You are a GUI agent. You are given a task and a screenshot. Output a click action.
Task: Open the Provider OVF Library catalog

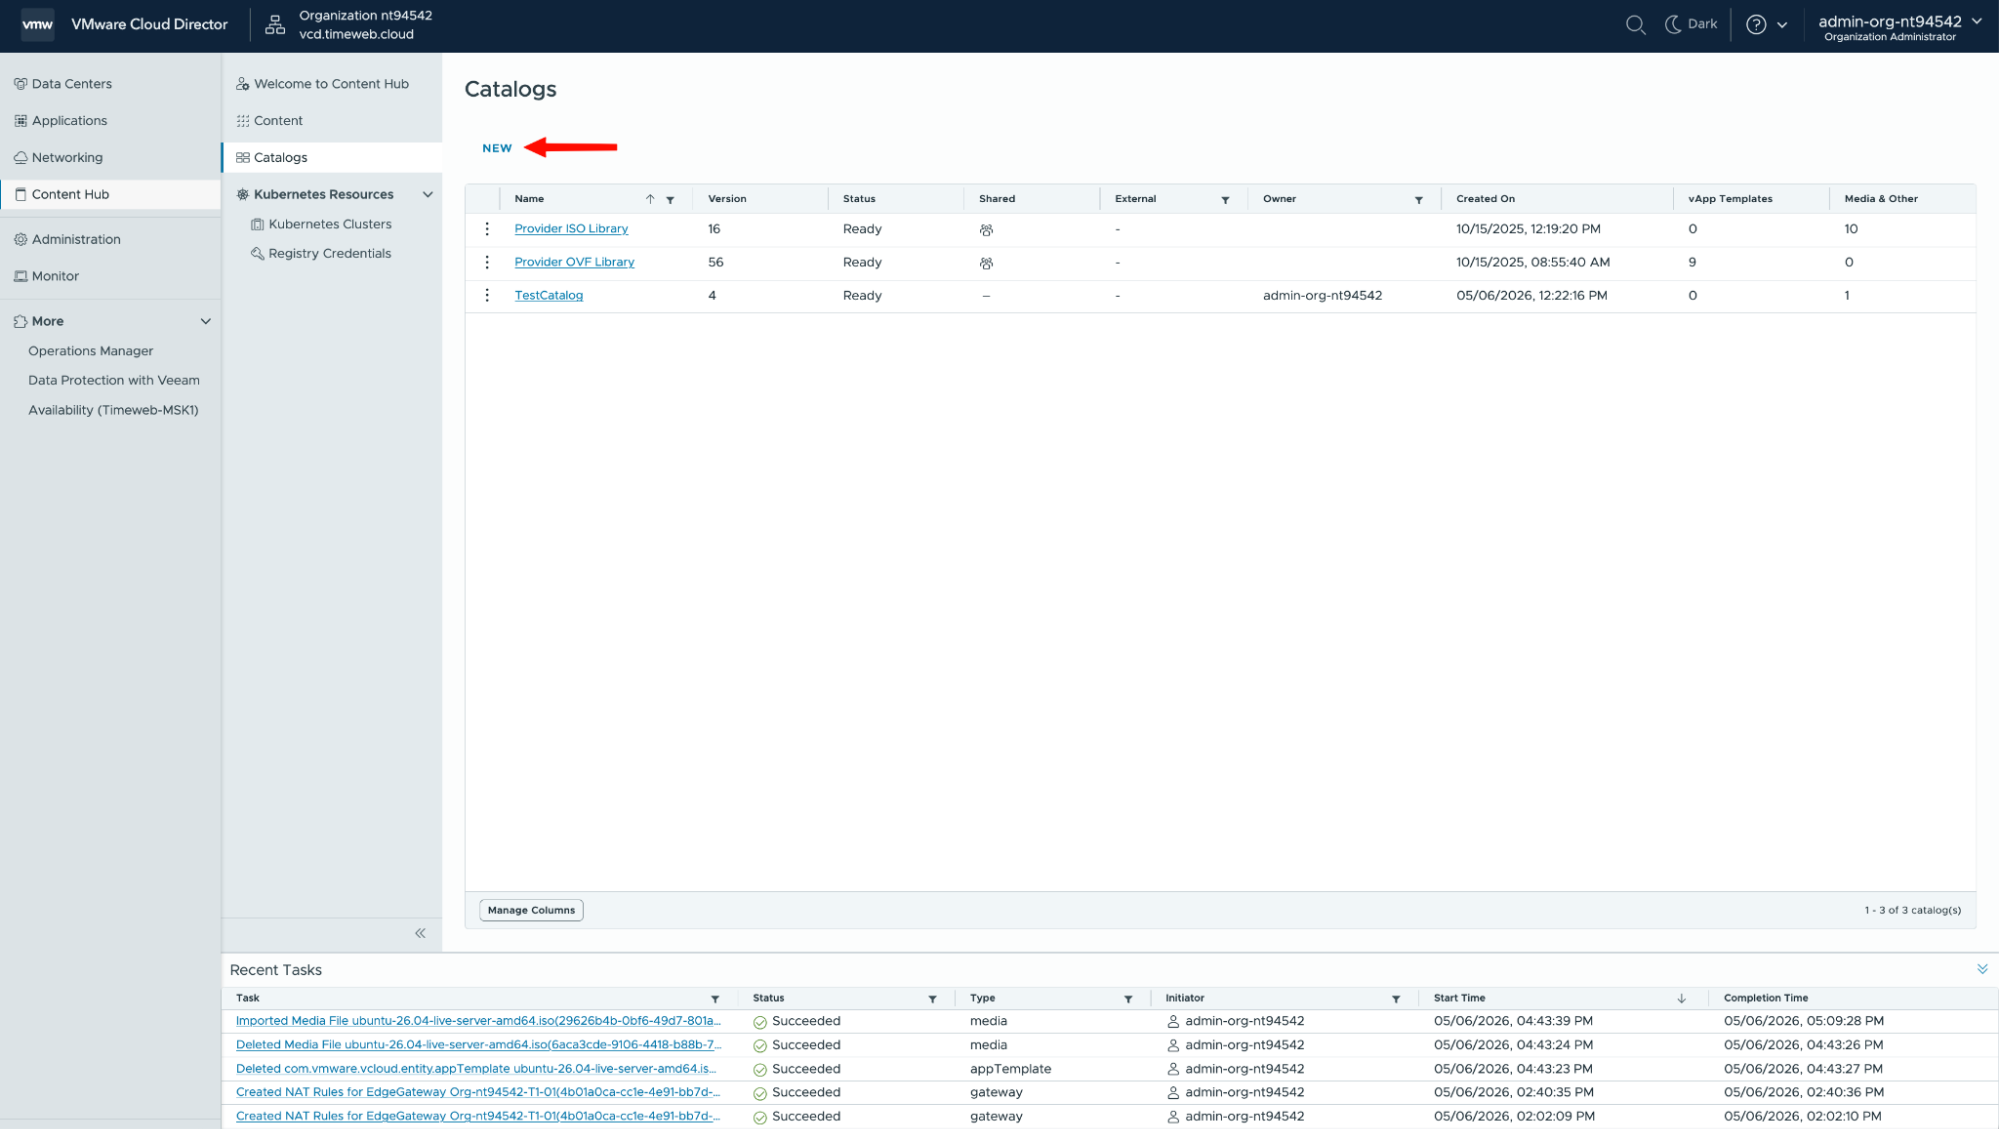(574, 263)
